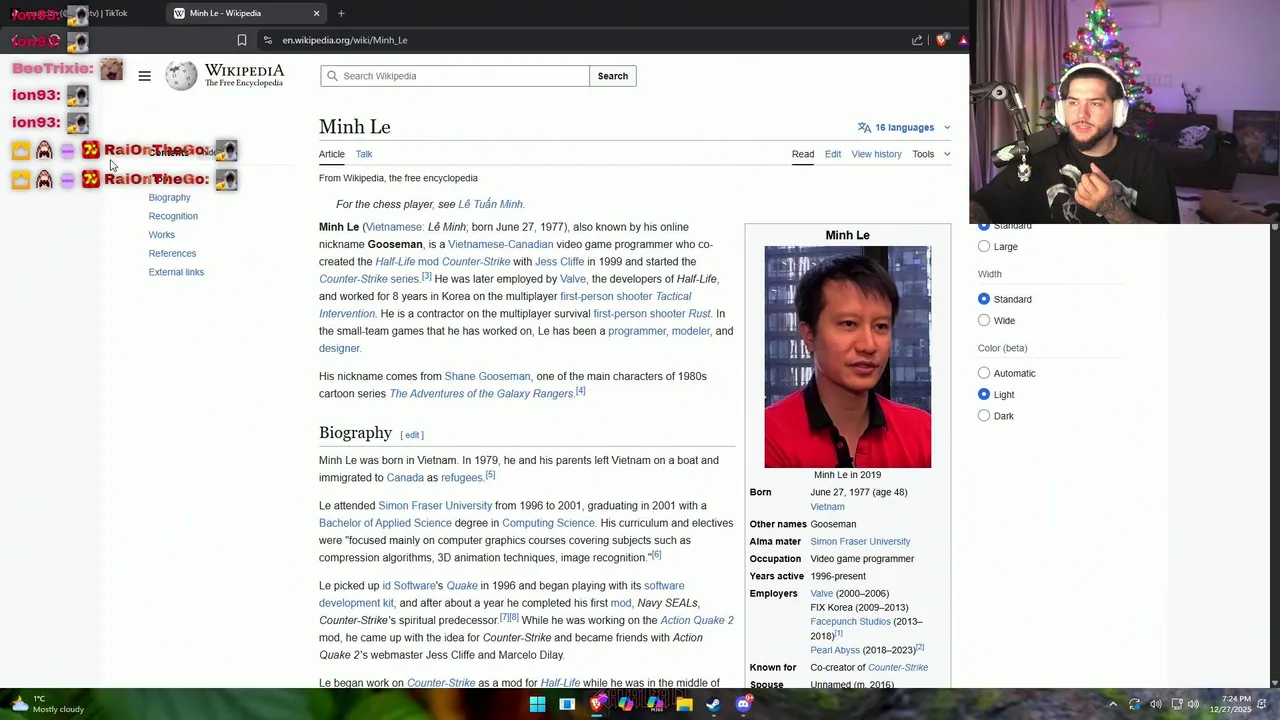Open Steam from the taskbar
This screenshot has width=1280, height=720.
[x=713, y=704]
